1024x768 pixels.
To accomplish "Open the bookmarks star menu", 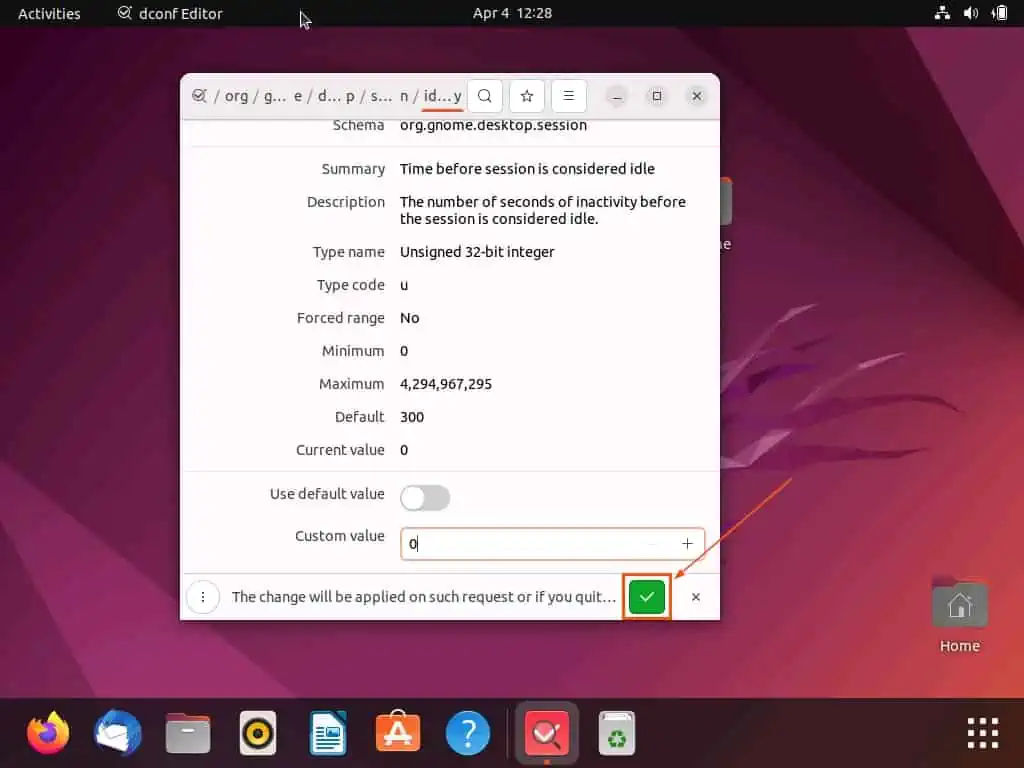I will 526,96.
